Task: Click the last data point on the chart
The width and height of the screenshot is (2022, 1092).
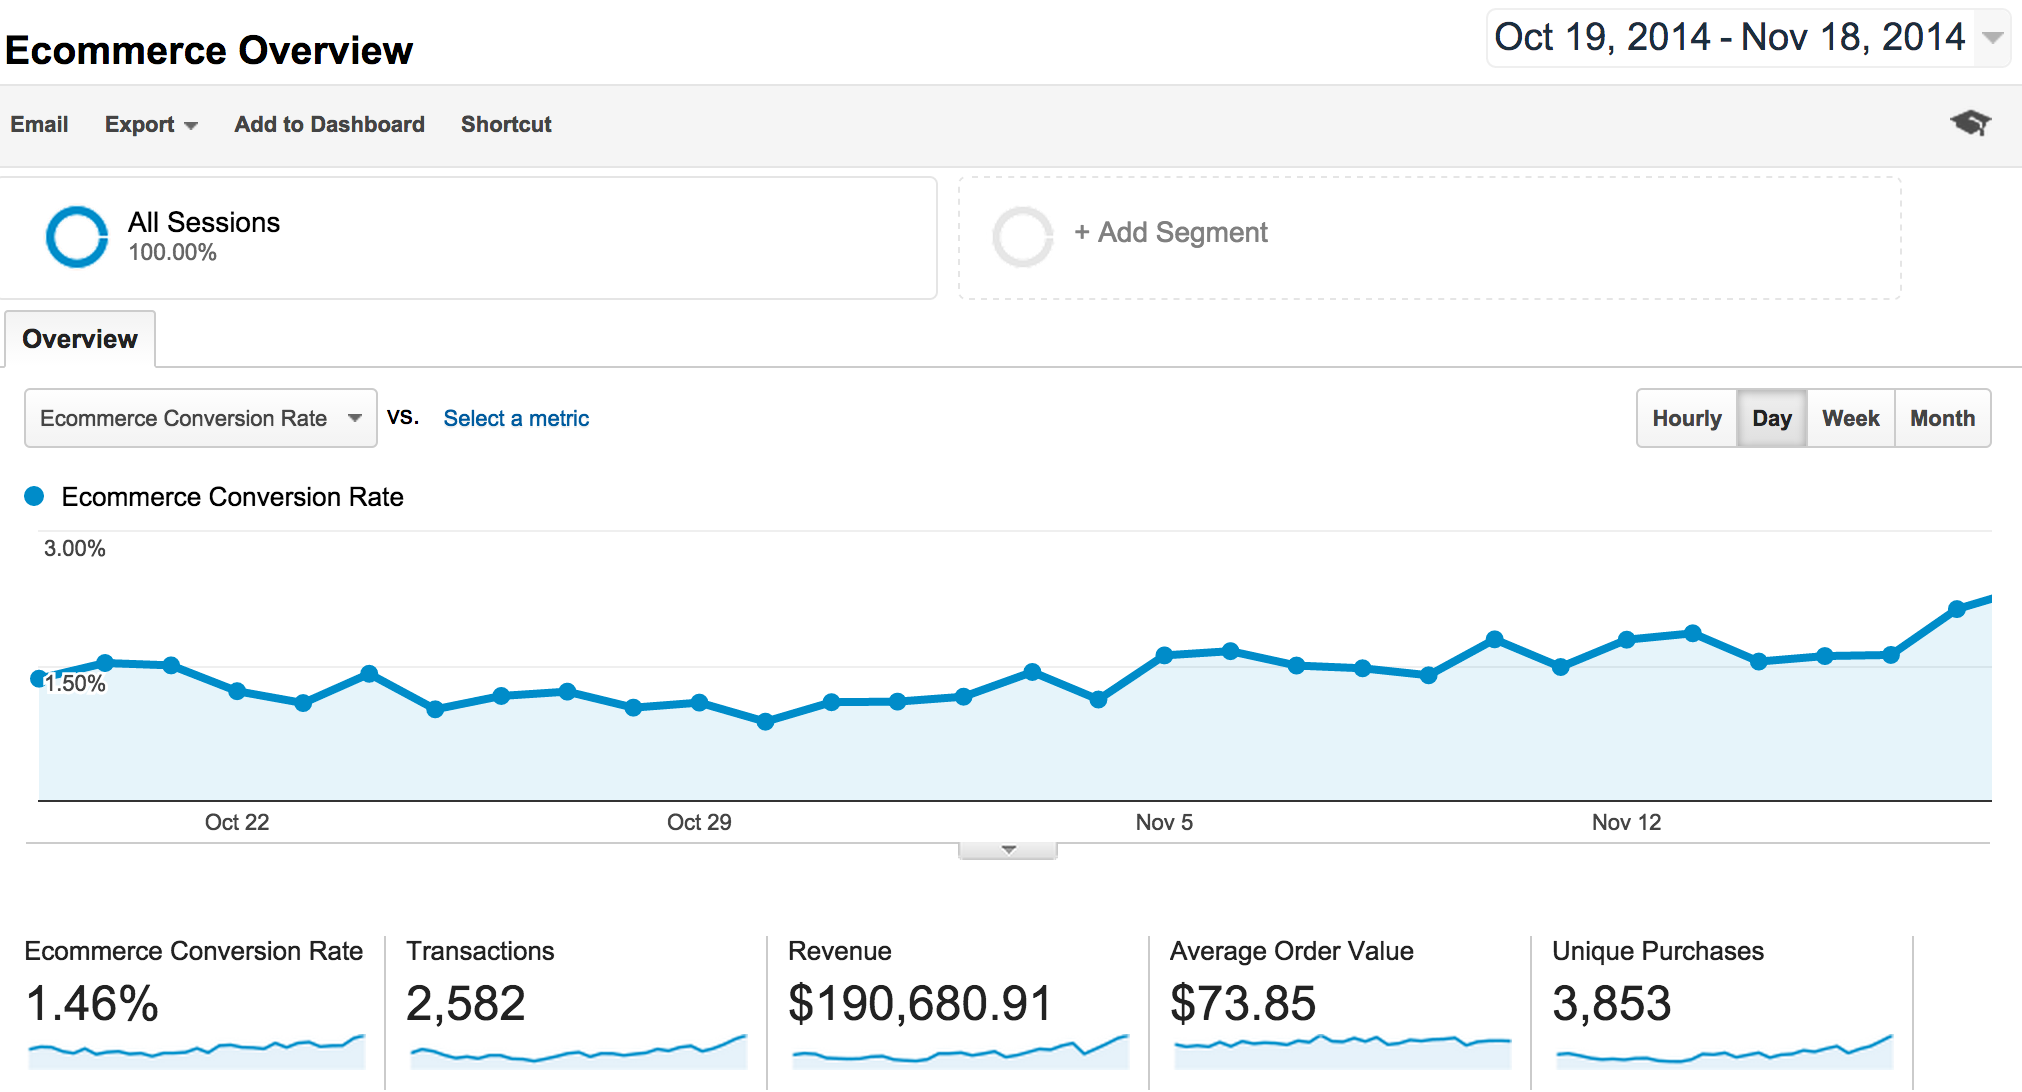Action: [x=1957, y=609]
